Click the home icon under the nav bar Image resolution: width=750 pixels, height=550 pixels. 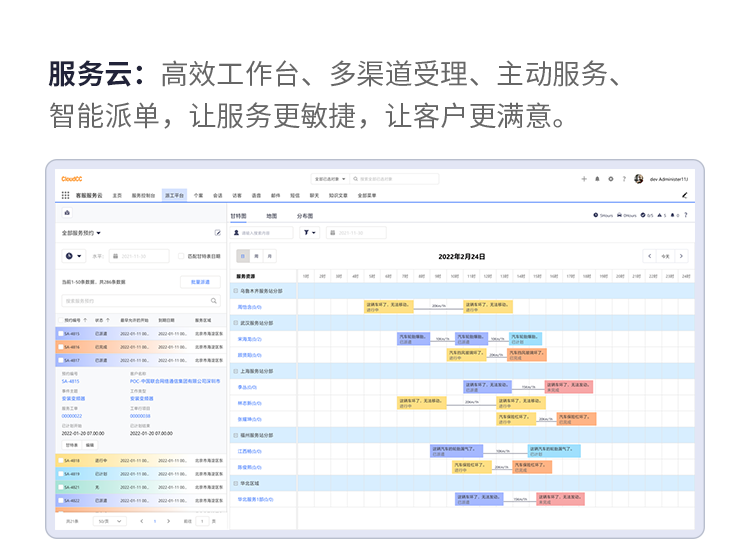[67, 212]
